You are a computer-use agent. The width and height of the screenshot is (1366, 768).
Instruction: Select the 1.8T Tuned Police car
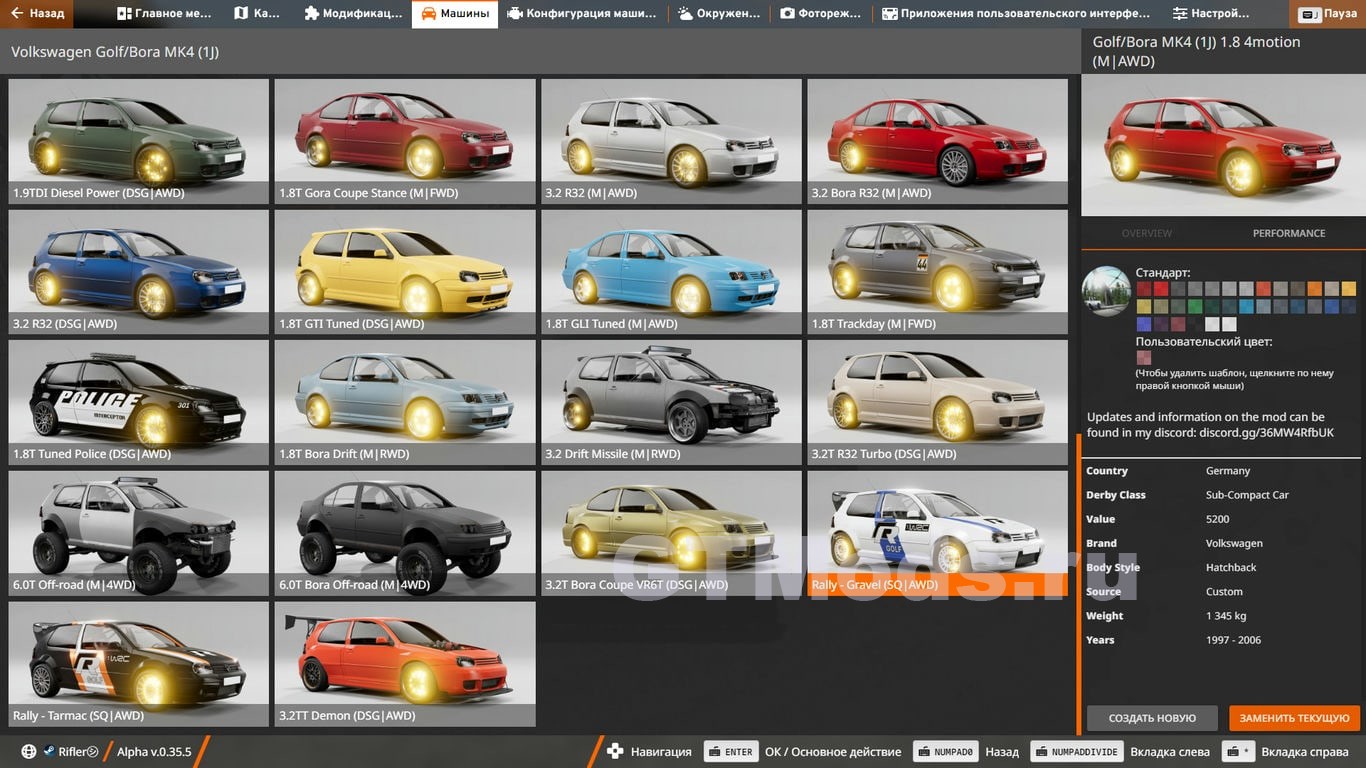point(139,402)
